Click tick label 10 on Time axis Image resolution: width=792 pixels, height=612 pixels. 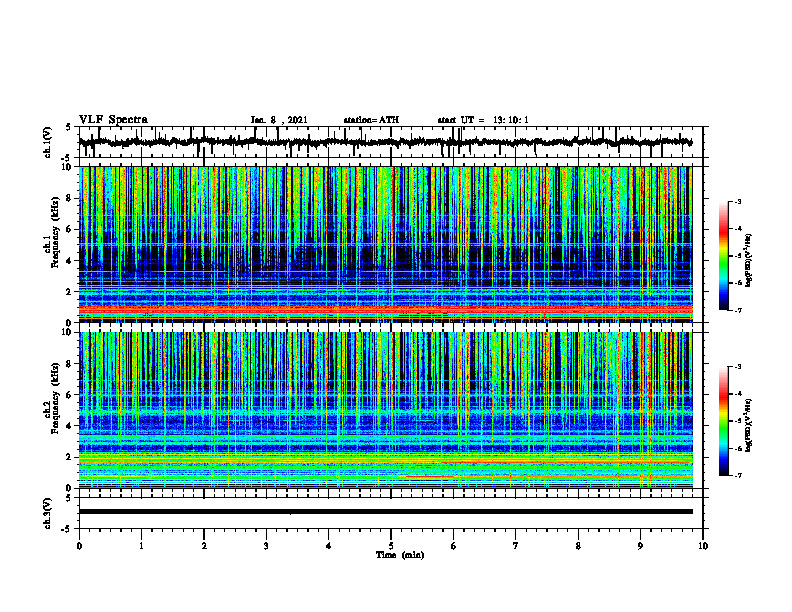click(703, 546)
